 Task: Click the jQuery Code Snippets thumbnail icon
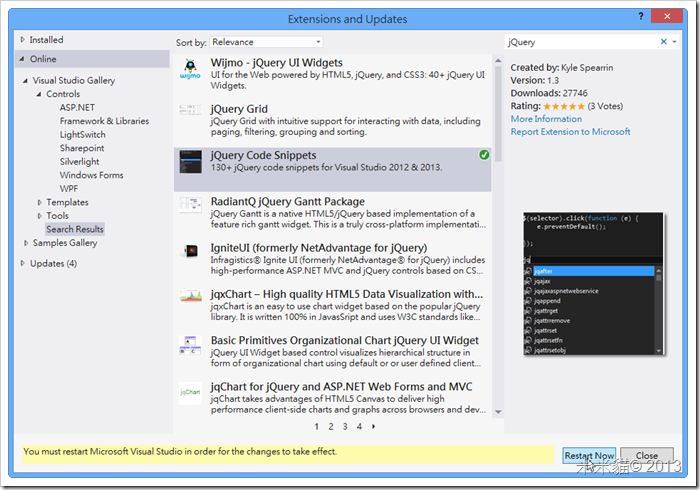click(x=190, y=162)
